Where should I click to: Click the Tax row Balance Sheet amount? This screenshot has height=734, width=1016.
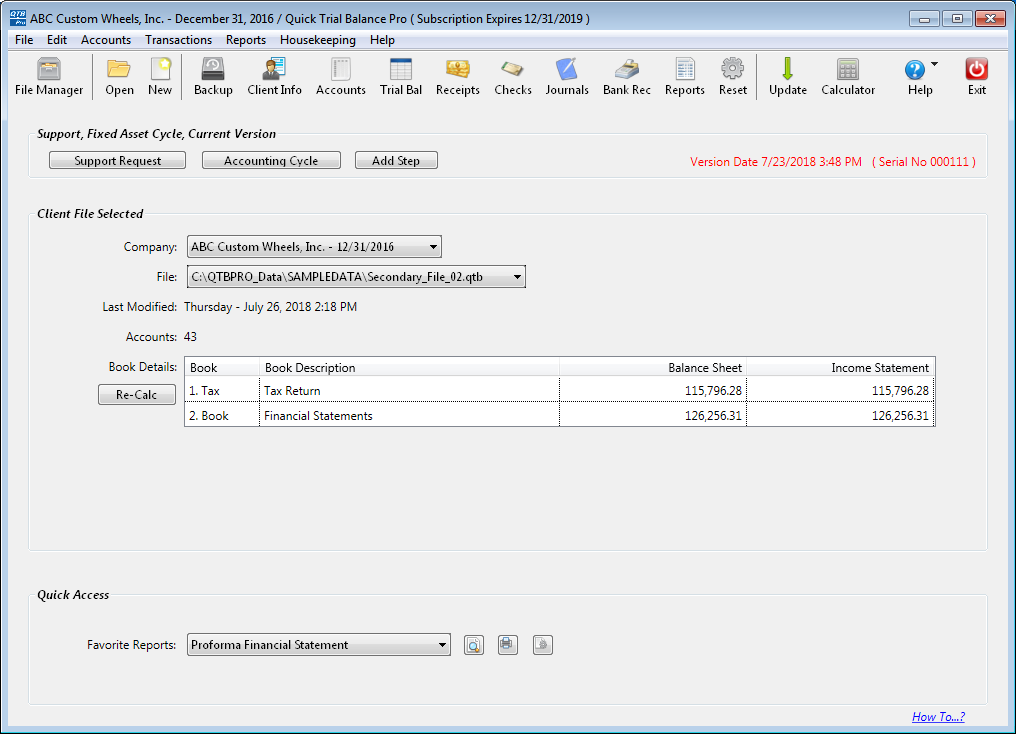coord(653,391)
